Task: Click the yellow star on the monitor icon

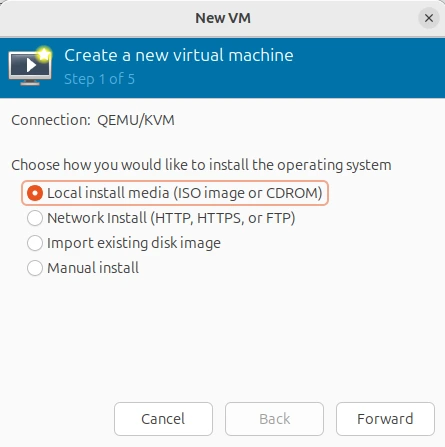Action: pos(44,54)
